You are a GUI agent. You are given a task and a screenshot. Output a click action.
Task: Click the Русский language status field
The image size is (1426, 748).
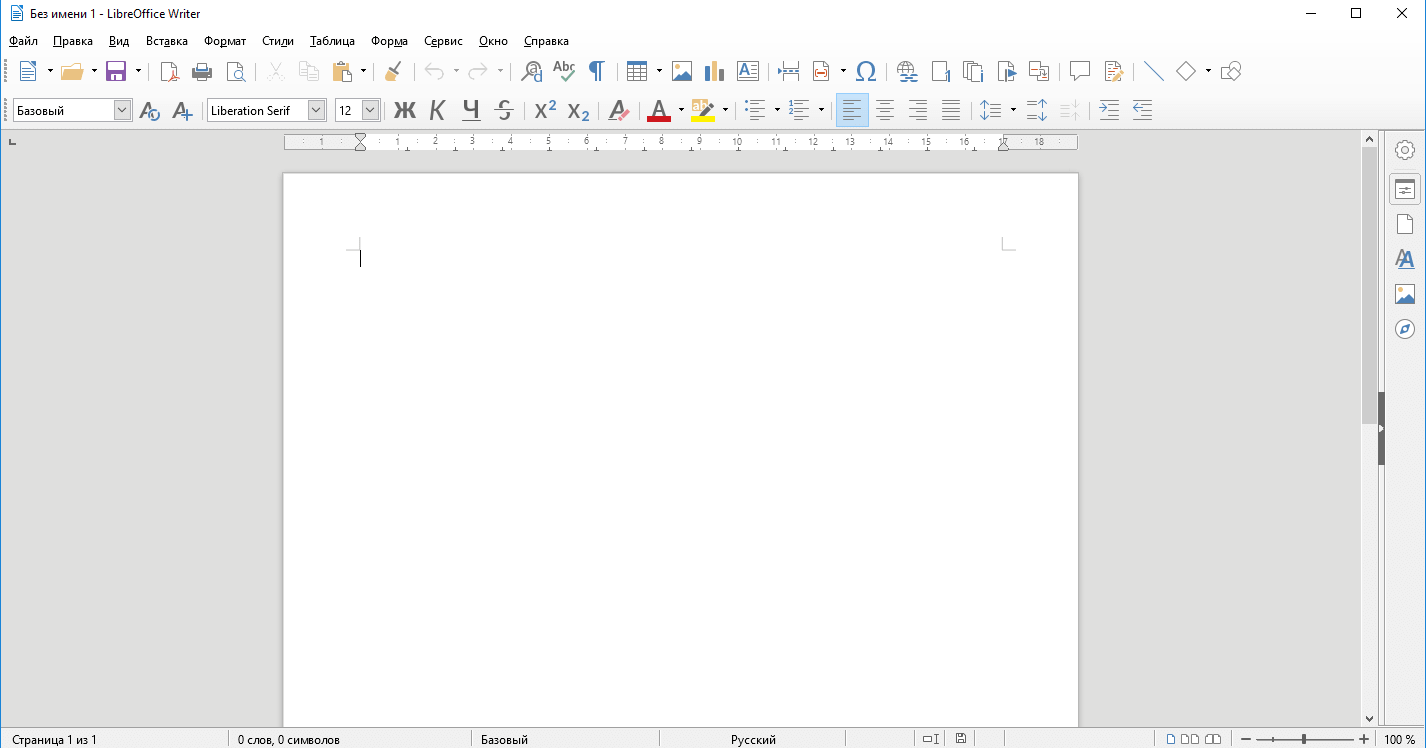[753, 740]
